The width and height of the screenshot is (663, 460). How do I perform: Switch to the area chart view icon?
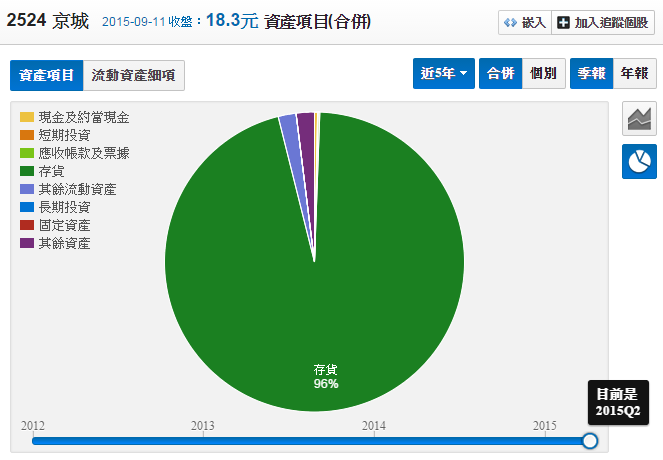click(x=639, y=119)
